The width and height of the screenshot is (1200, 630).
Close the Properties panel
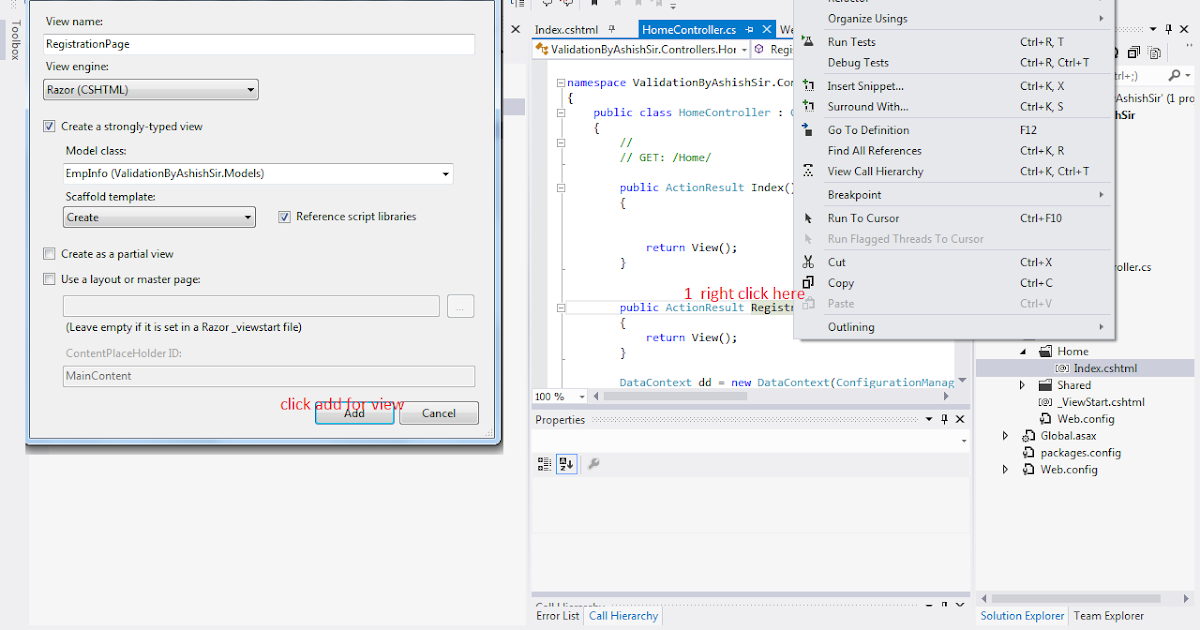[959, 420]
